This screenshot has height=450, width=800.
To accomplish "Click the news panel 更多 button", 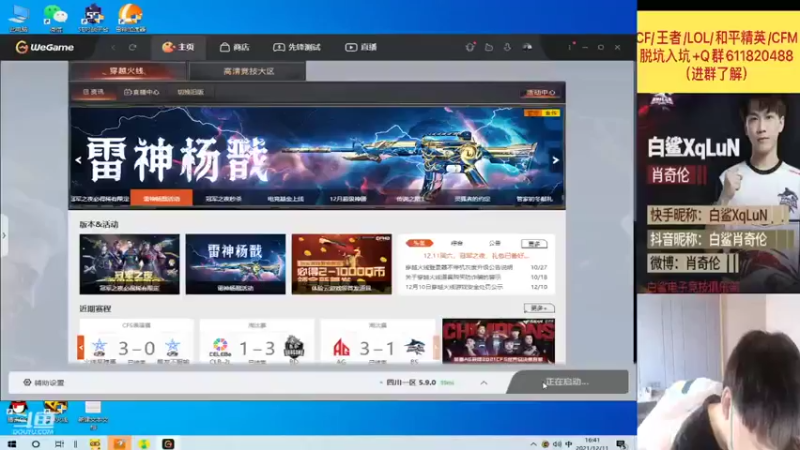I will coord(534,244).
